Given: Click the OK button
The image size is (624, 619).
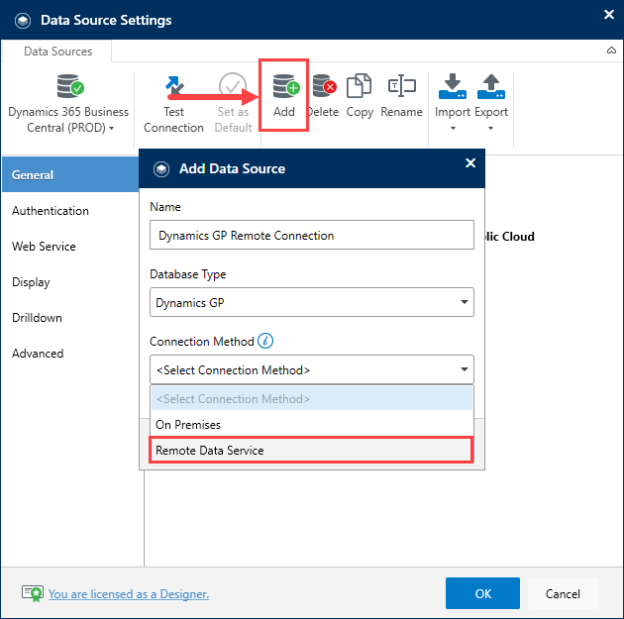Looking at the screenshot, I should pyautogui.click(x=482, y=593).
